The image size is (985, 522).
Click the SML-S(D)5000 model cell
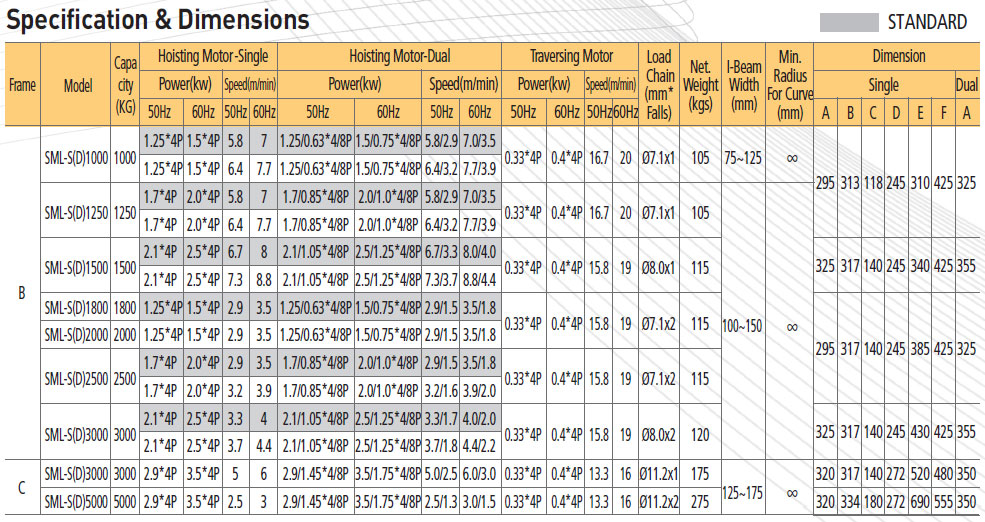pos(77,501)
